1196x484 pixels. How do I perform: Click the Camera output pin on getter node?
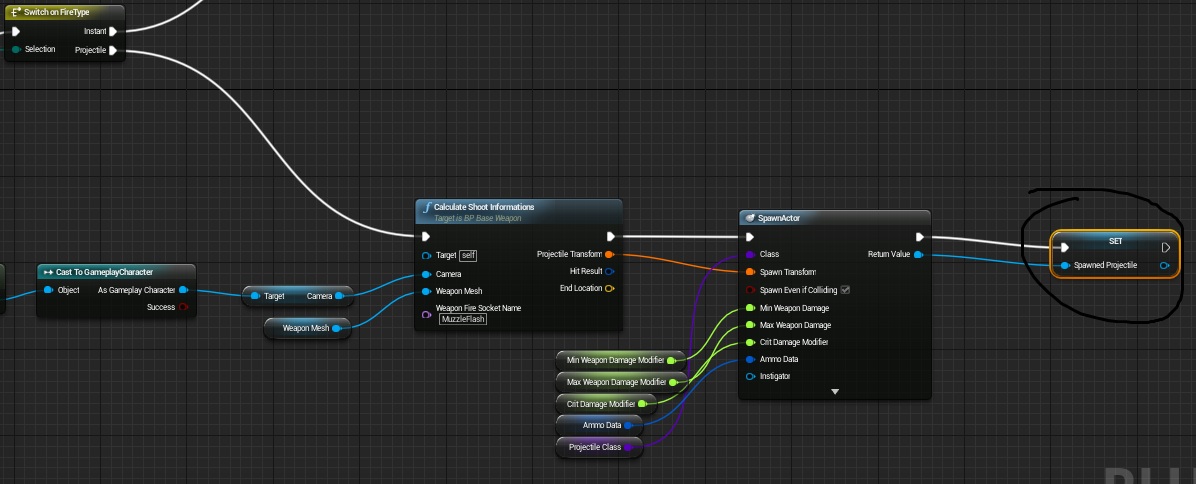(339, 296)
